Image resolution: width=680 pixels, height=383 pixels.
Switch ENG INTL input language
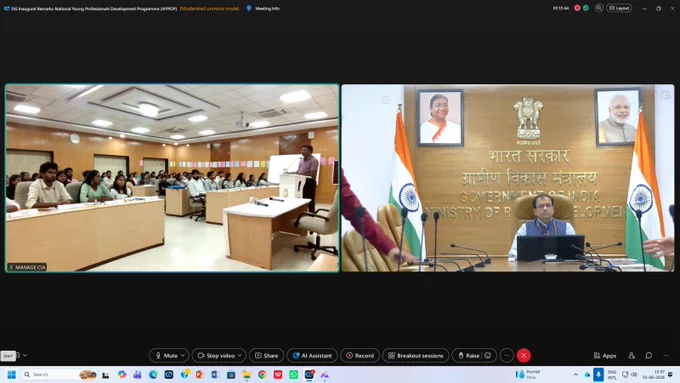pos(612,375)
